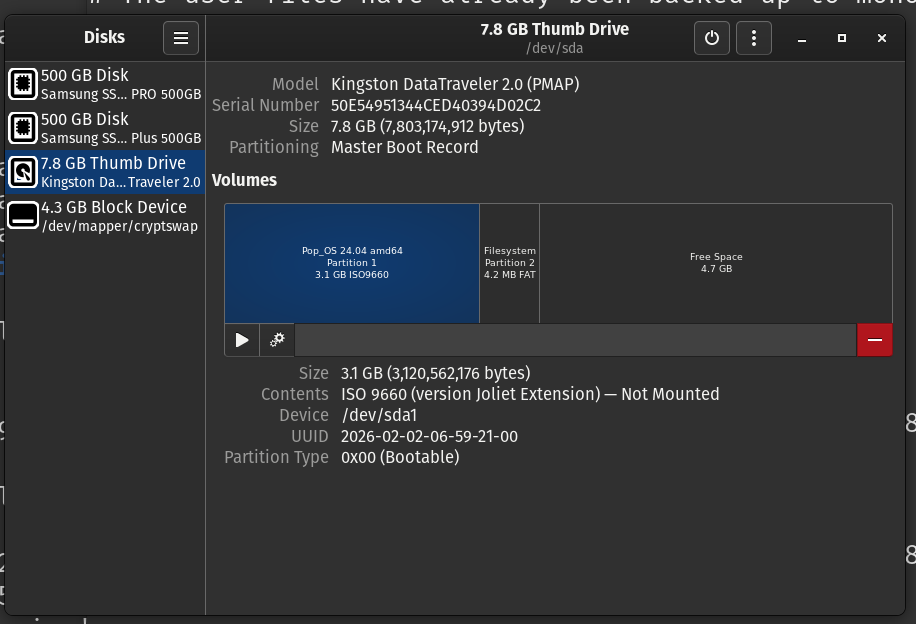Select the 7.8 GB Thumb Drive entry
Viewport: 916px width, 624px height.
[120, 172]
